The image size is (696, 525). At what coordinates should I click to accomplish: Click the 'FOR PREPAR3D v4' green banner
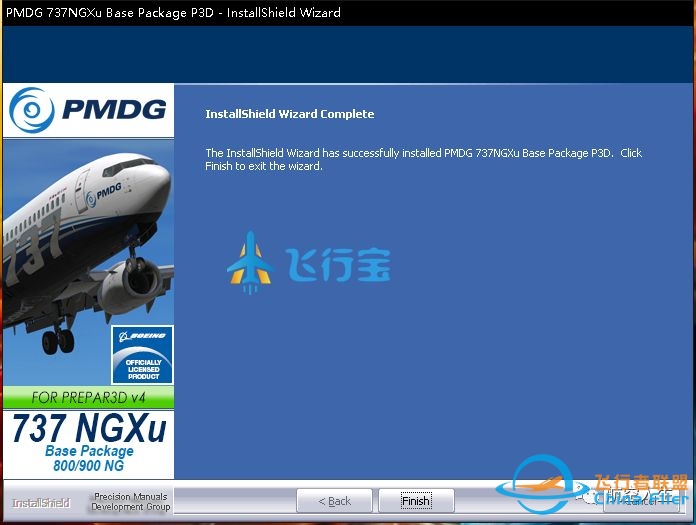tap(88, 397)
